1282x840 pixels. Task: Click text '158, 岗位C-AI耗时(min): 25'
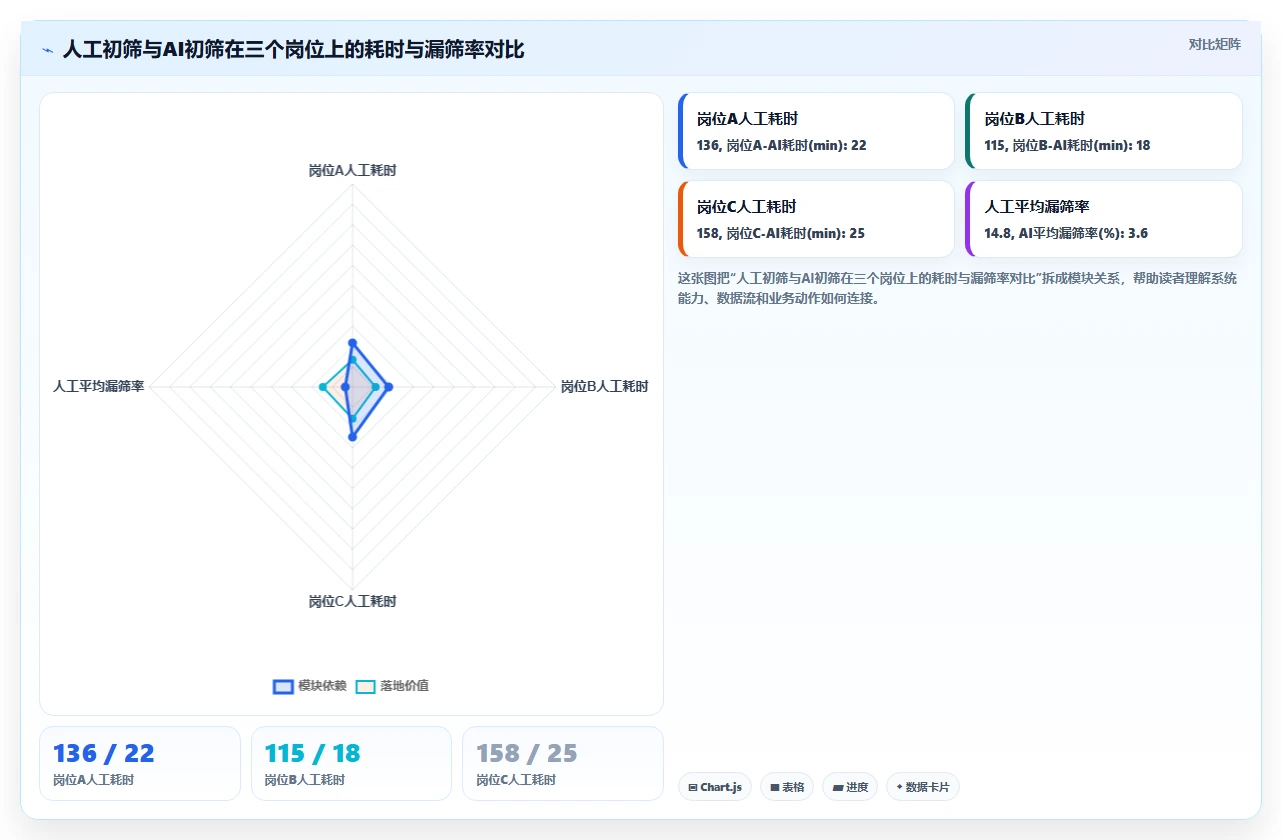[781, 233]
